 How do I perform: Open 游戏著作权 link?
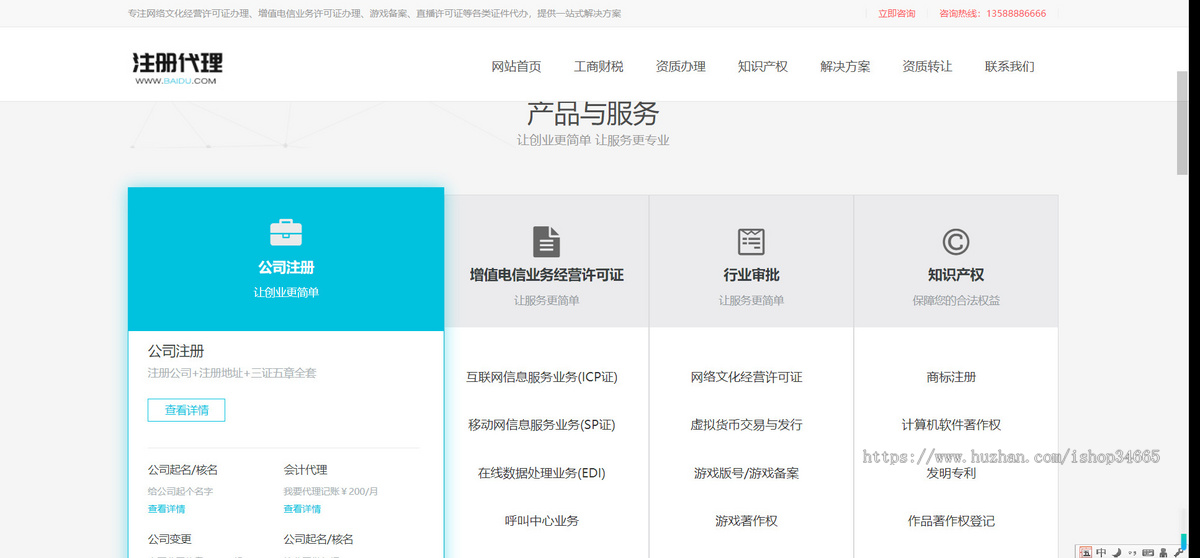tap(746, 521)
